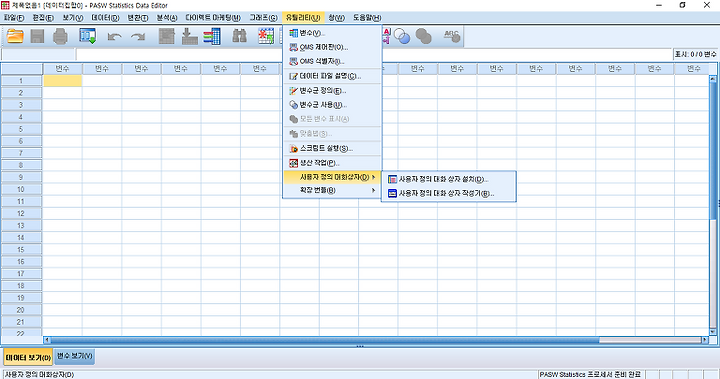
Task: Choose 생산 작업(P) menu entry
Action: (x=332, y=163)
